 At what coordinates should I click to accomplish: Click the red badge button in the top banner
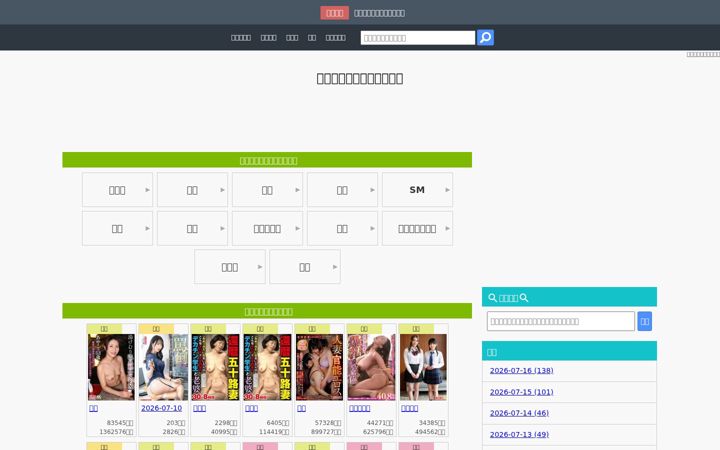[x=334, y=13]
